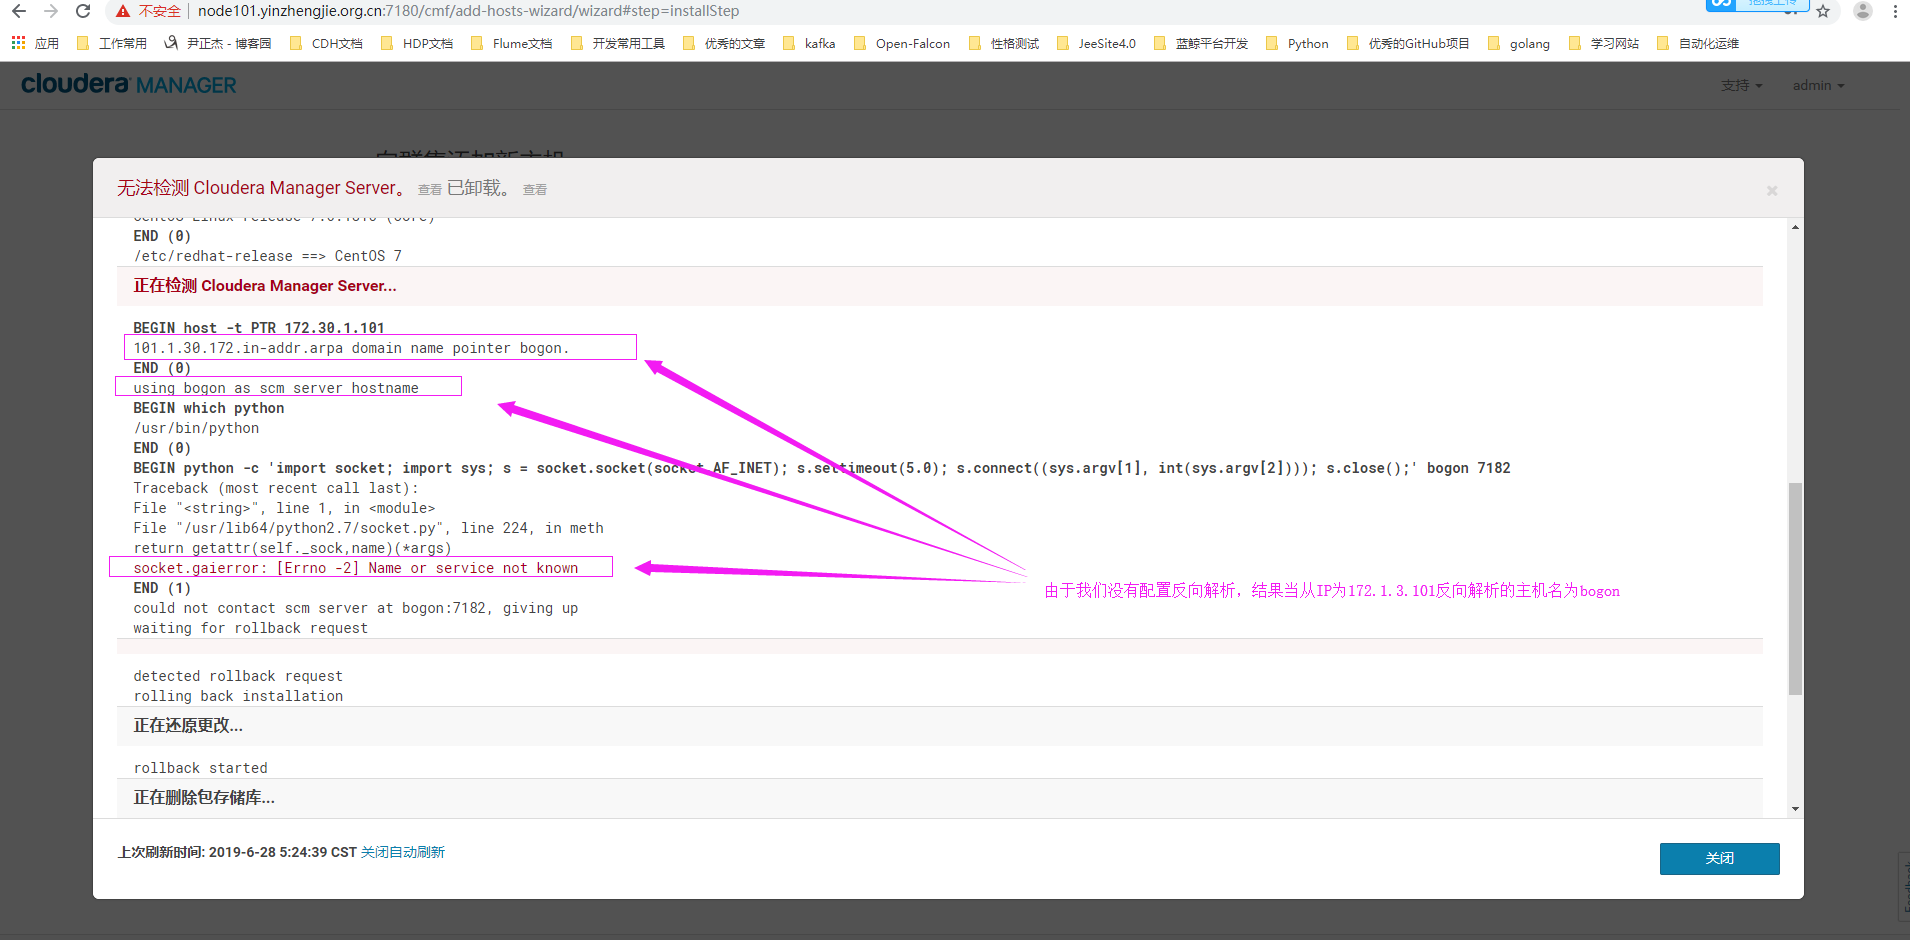Click the blue 关闭 button
Viewport: 1910px width, 940px height.
coord(1719,858)
